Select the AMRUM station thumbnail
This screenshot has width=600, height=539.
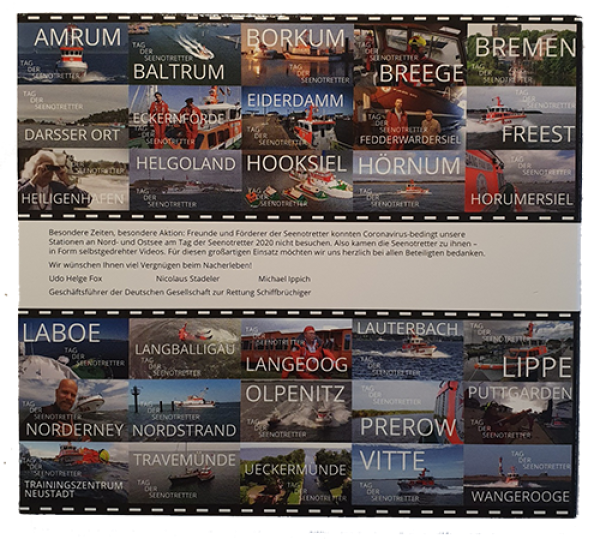pyautogui.click(x=73, y=54)
